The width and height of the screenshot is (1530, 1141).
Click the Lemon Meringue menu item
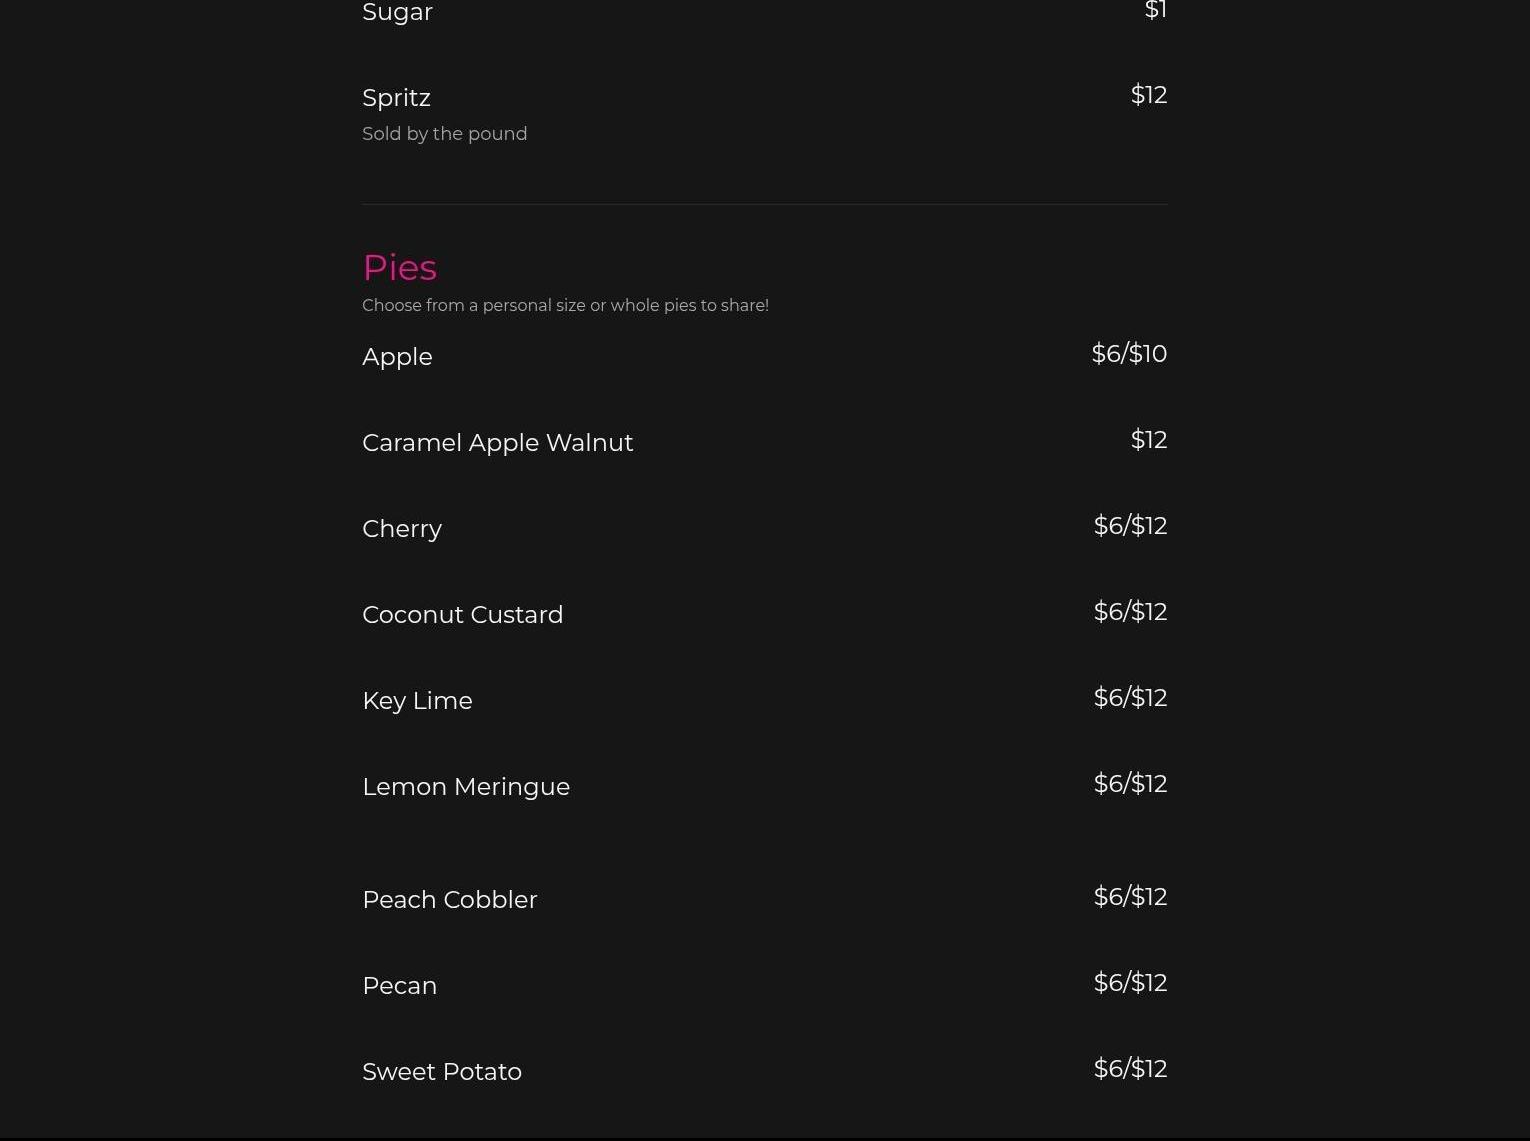[x=465, y=787]
